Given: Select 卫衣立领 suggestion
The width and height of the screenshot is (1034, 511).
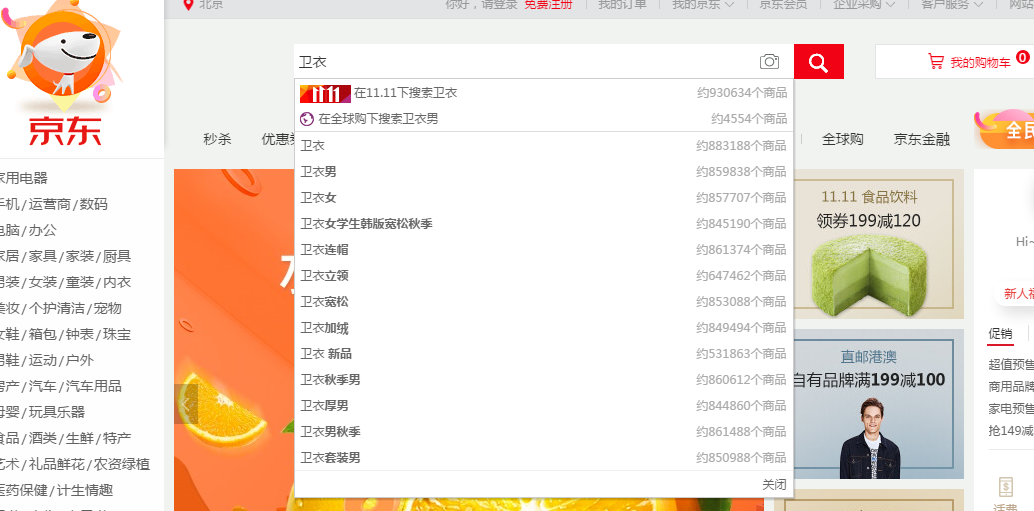Looking at the screenshot, I should point(544,276).
